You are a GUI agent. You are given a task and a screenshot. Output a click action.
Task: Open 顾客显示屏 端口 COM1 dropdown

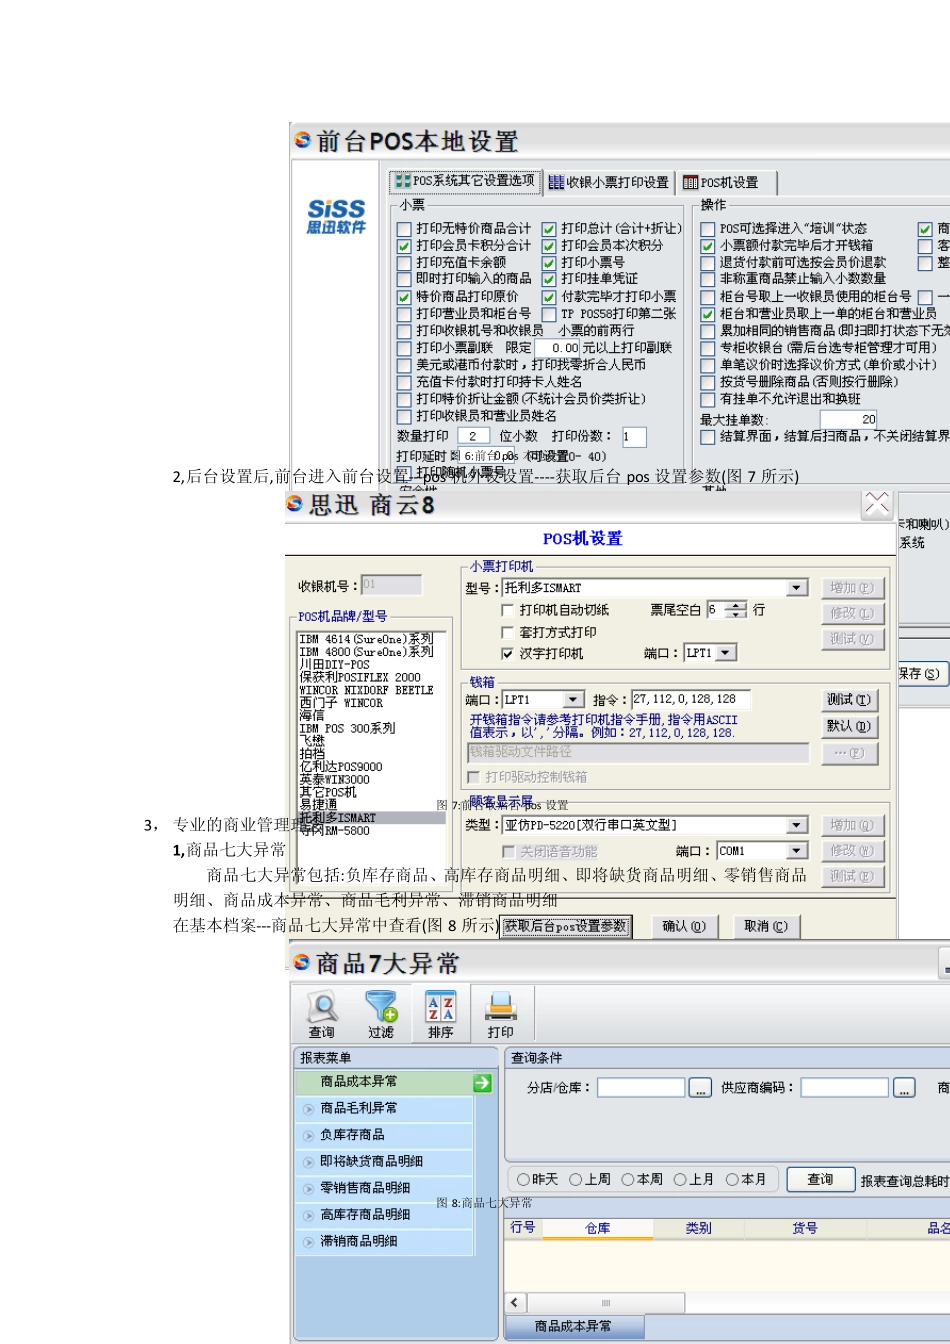point(797,851)
